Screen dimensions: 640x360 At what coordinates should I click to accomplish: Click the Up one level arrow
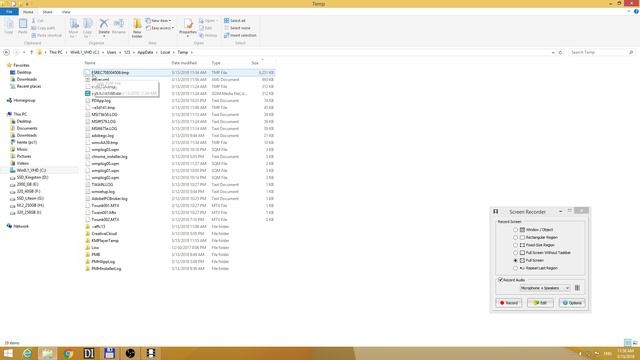31,52
